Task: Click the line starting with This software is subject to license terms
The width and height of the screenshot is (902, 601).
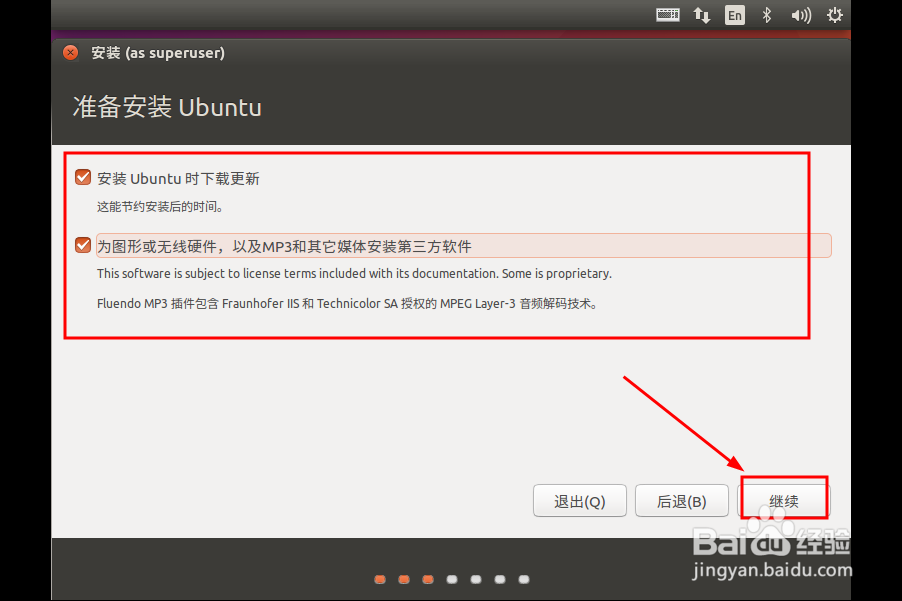Action: pos(354,274)
